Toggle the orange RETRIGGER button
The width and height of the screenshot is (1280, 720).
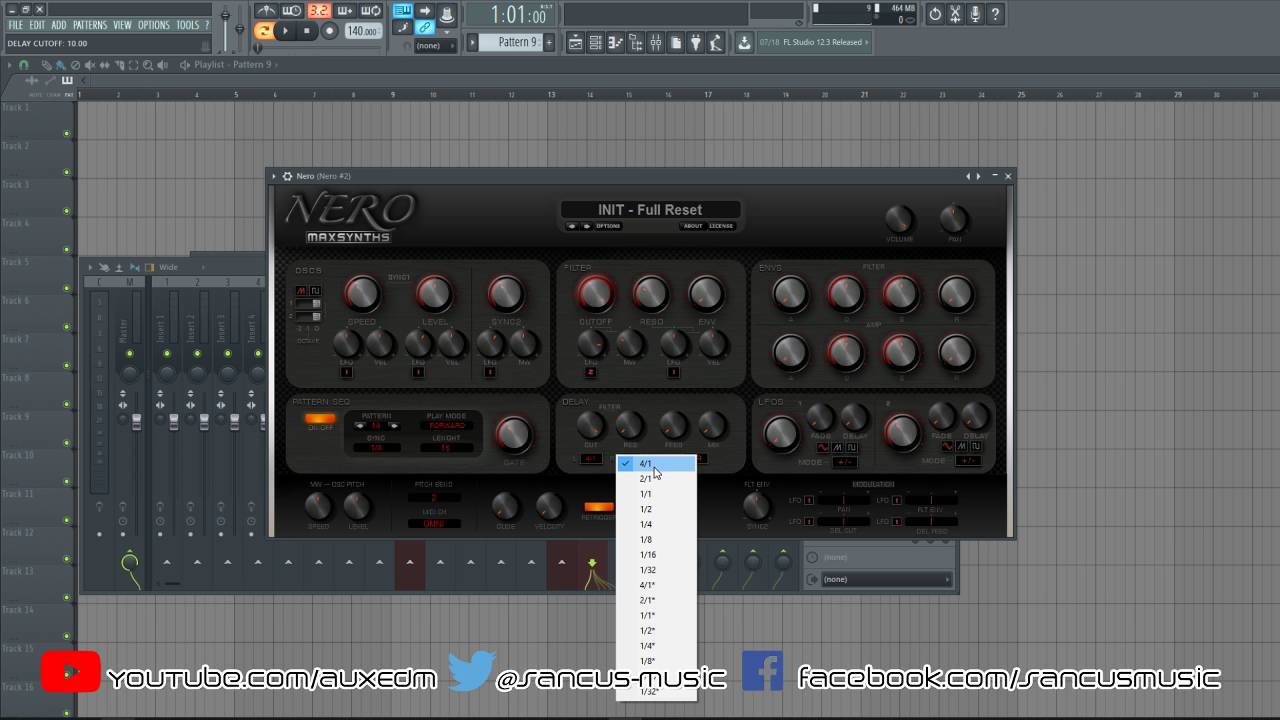[598, 507]
